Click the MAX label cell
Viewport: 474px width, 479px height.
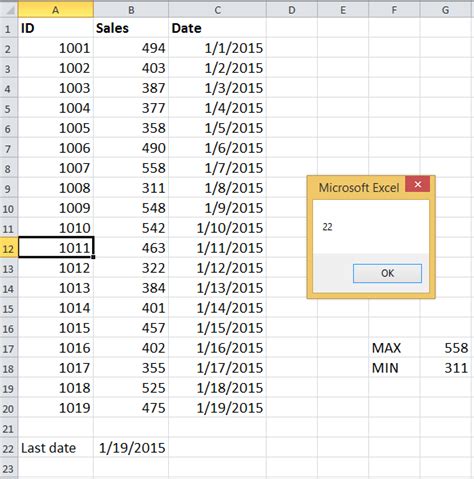[x=394, y=348]
